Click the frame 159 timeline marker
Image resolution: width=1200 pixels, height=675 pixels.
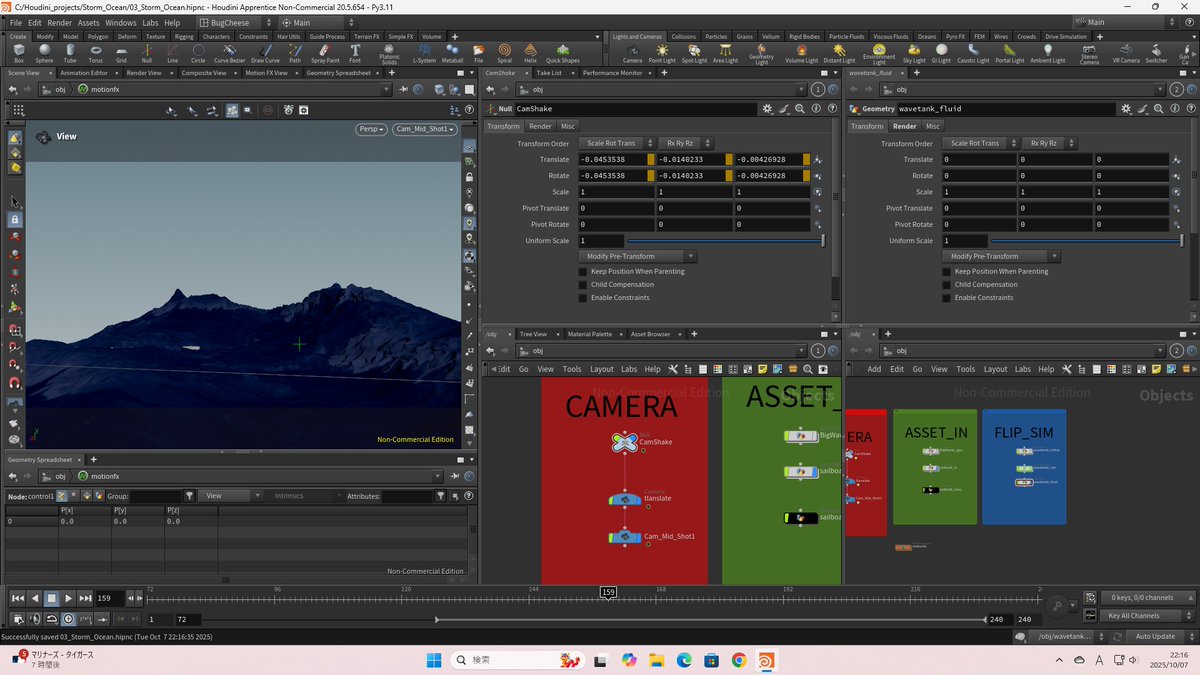[608, 592]
